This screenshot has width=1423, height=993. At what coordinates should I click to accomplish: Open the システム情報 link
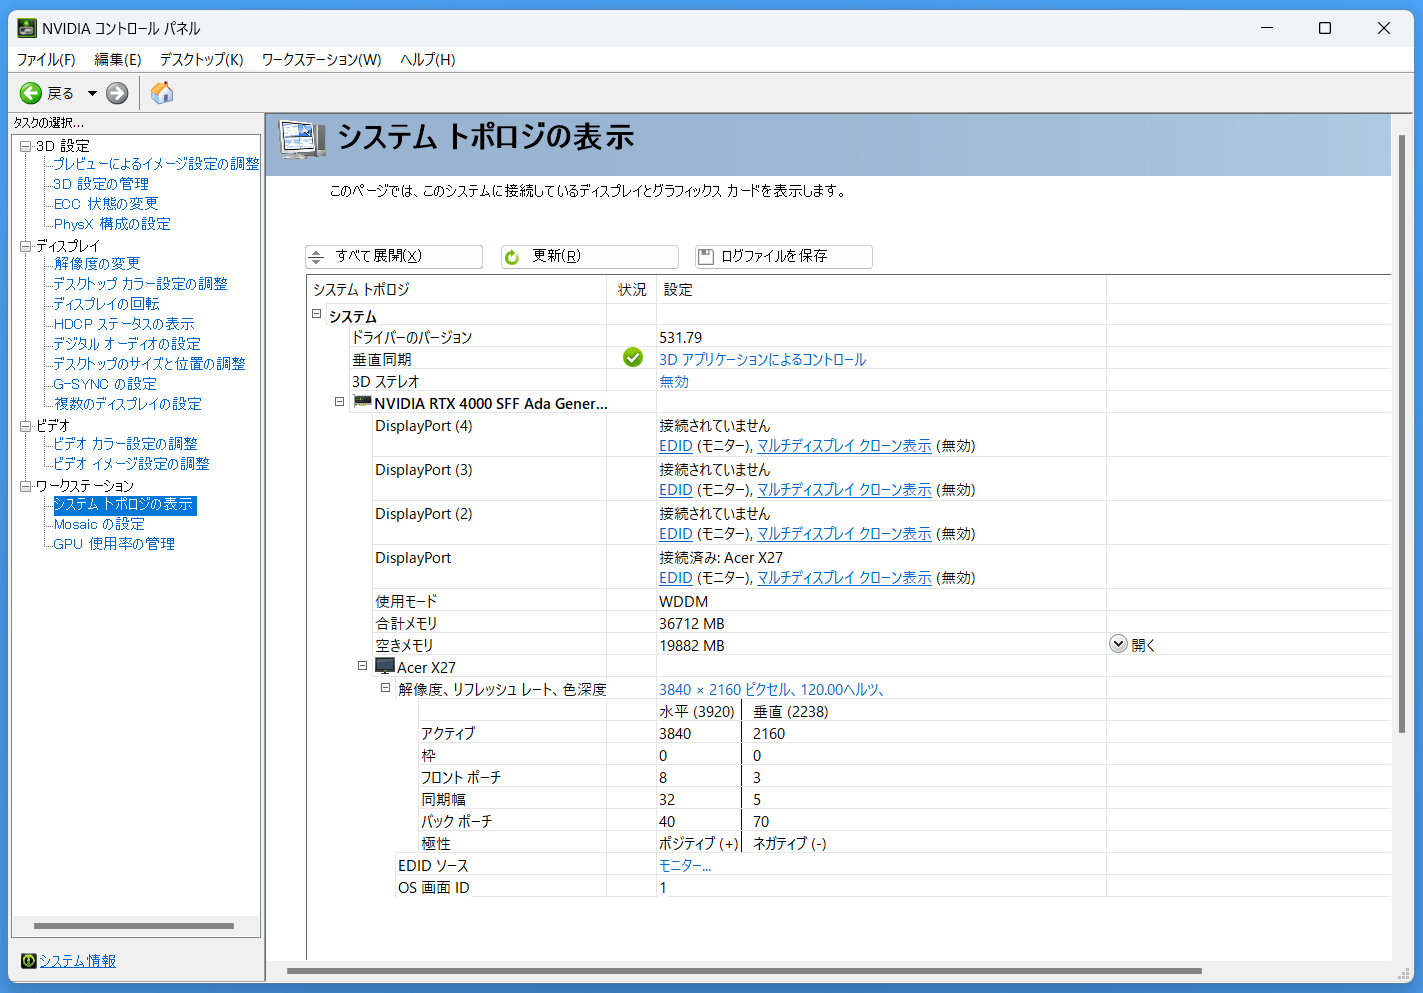click(x=78, y=961)
